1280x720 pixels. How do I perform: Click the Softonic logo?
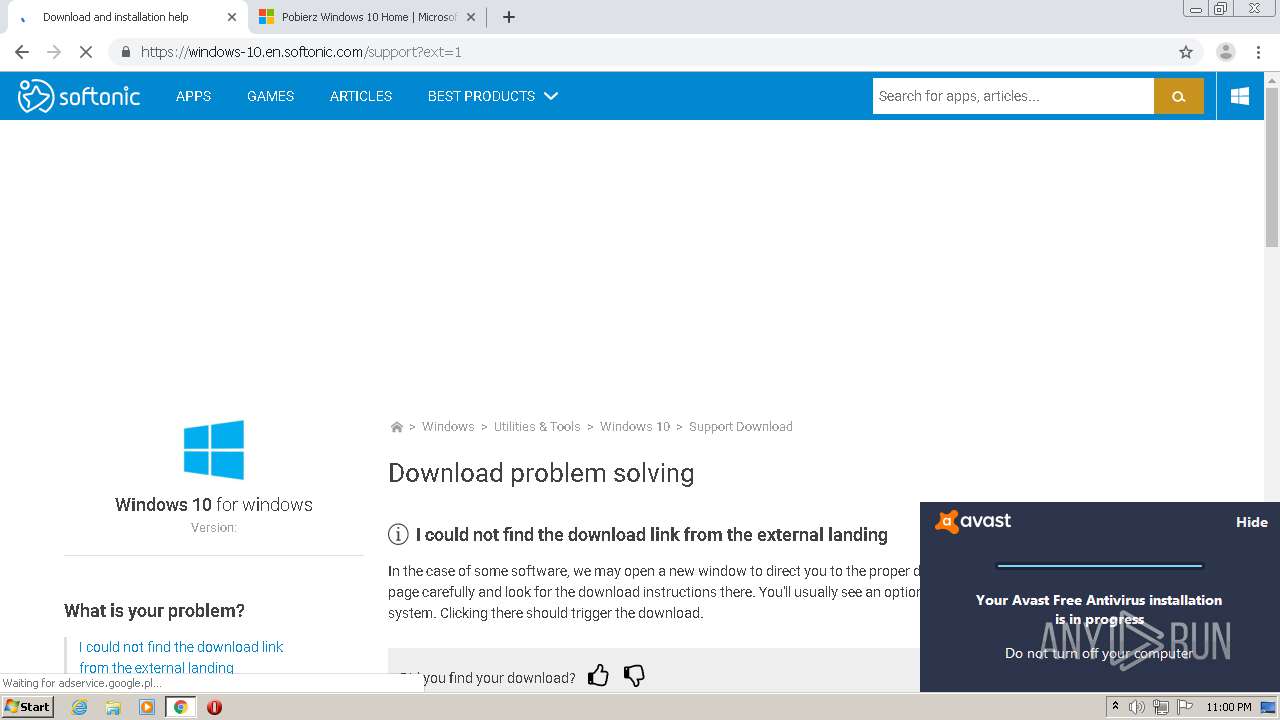[79, 96]
